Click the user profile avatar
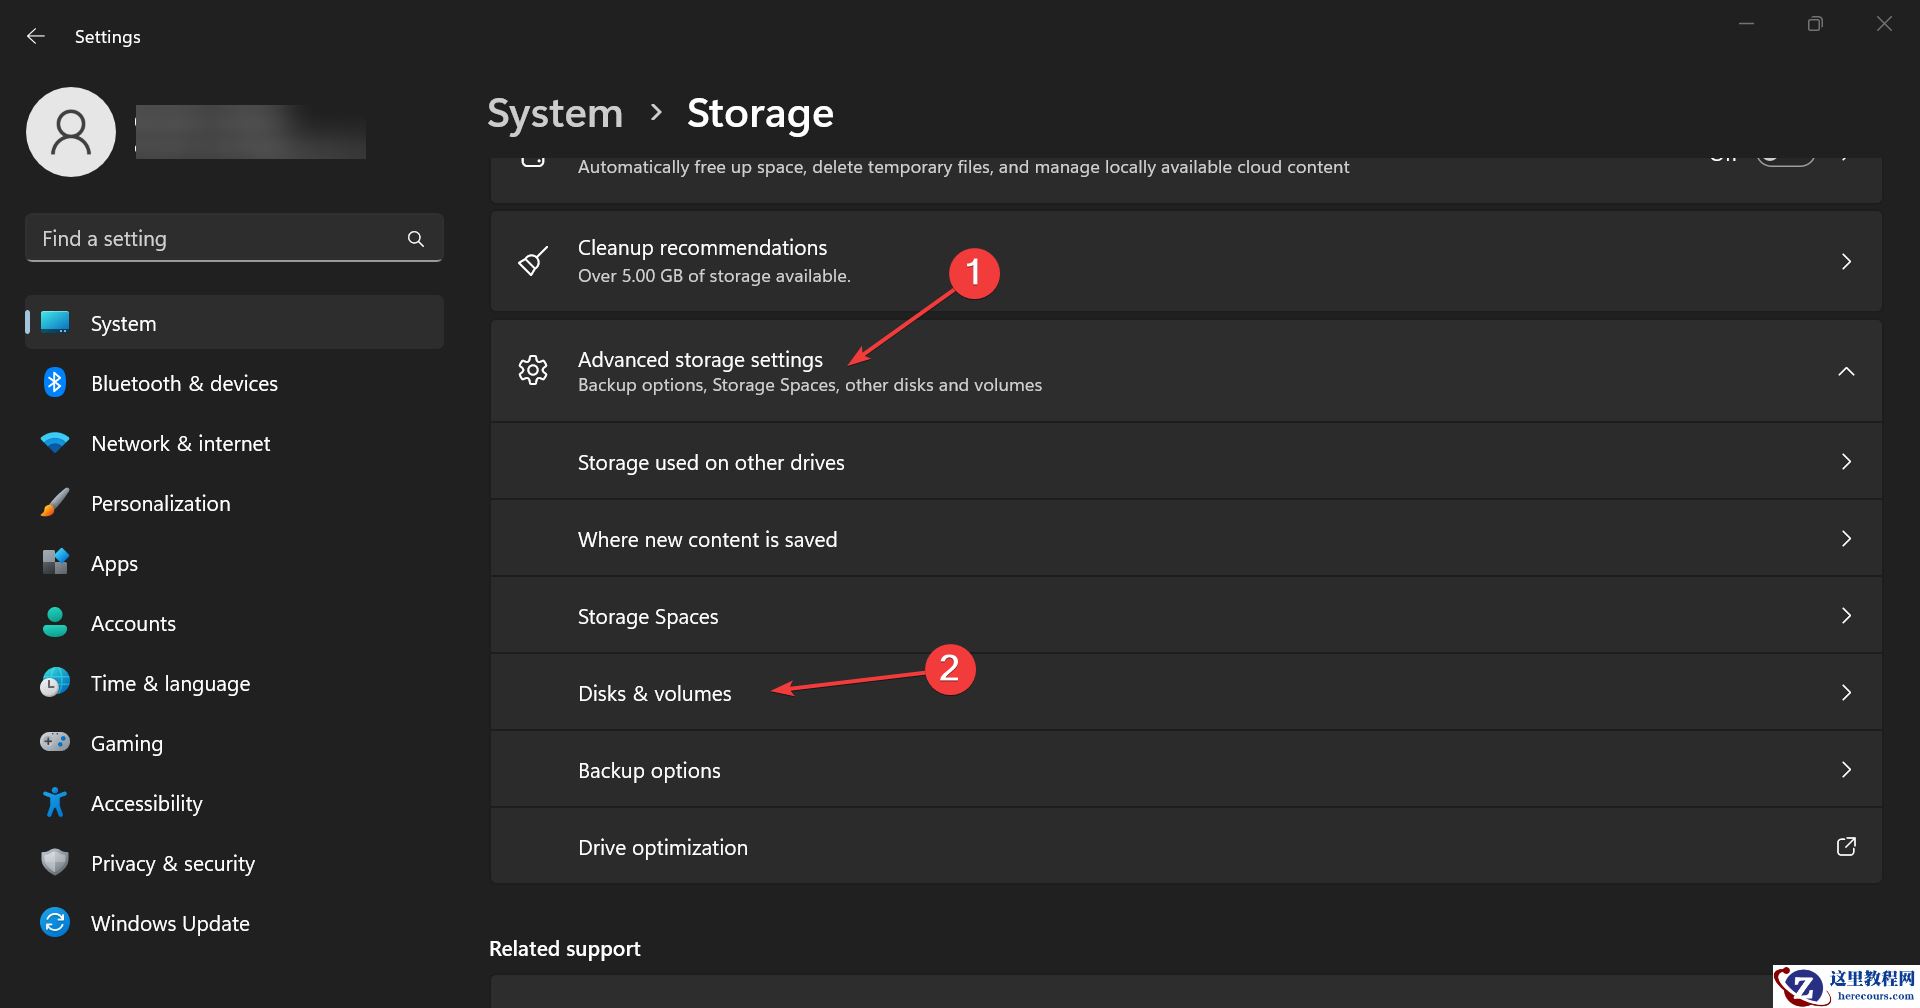The height and width of the screenshot is (1008, 1920). click(71, 132)
